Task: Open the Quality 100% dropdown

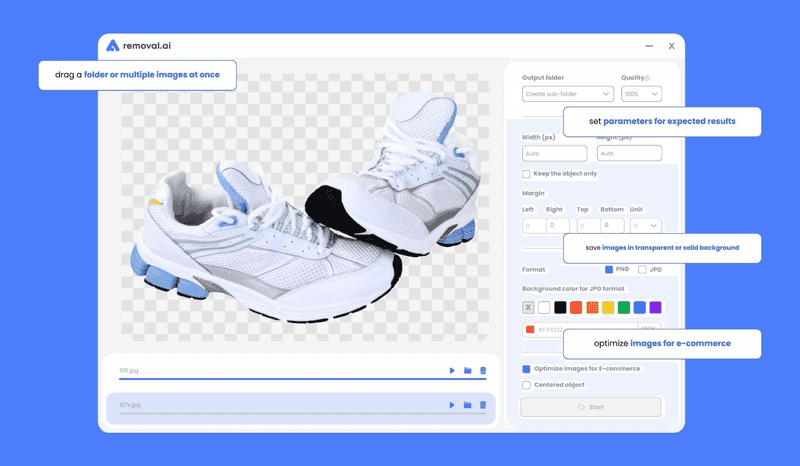Action: tap(641, 94)
